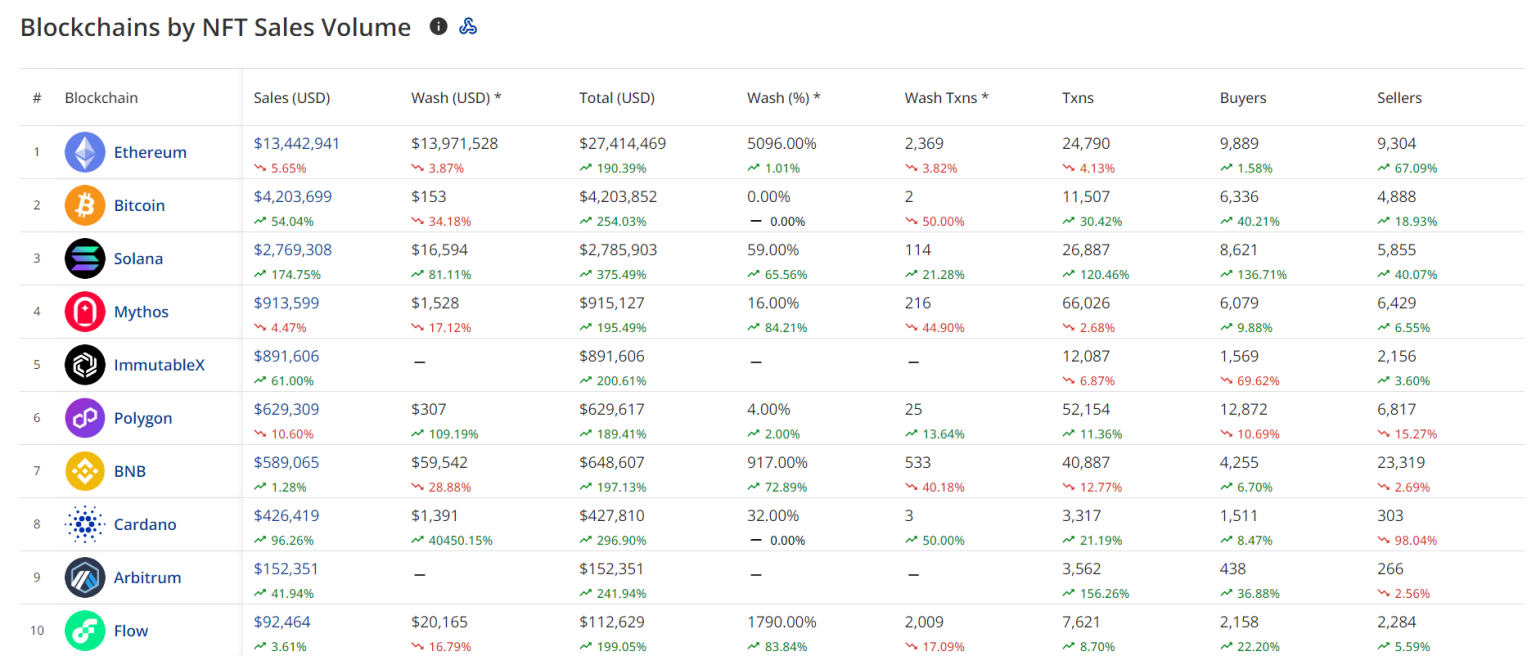This screenshot has height=656, width=1536.
Task: Click the Ethereum logo icon
Action: pos(85,152)
